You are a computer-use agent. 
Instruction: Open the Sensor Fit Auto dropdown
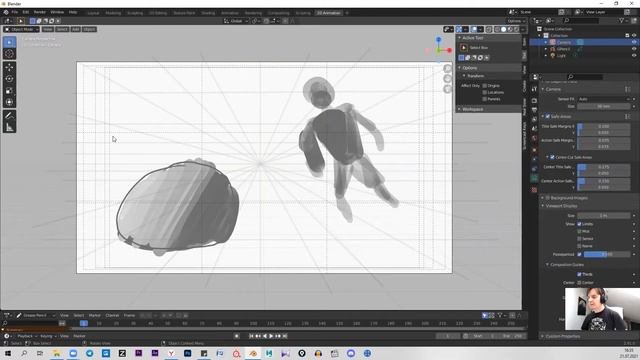tap(603, 99)
